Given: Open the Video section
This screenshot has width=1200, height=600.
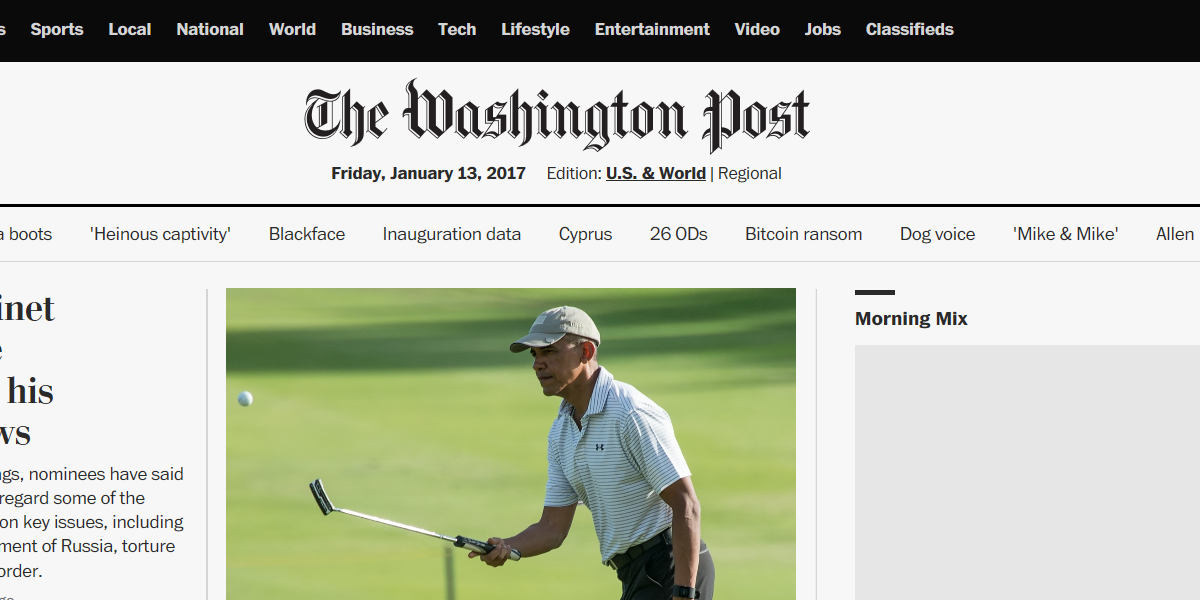Looking at the screenshot, I should [757, 29].
